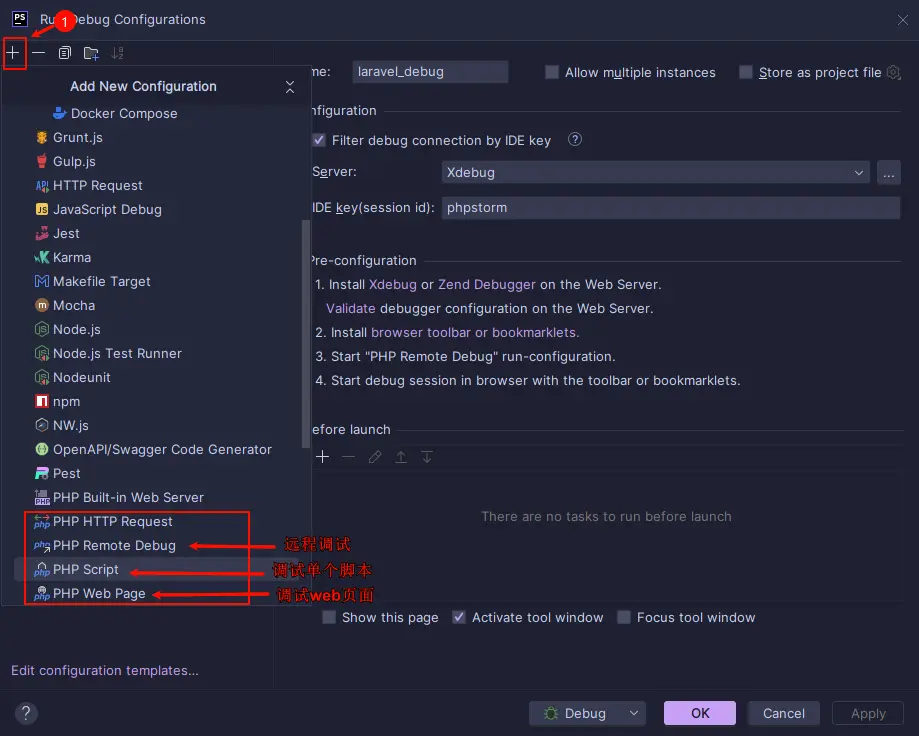Click the IDE key field phpstorm
Image resolution: width=919 pixels, height=736 pixels.
pyautogui.click(x=671, y=208)
